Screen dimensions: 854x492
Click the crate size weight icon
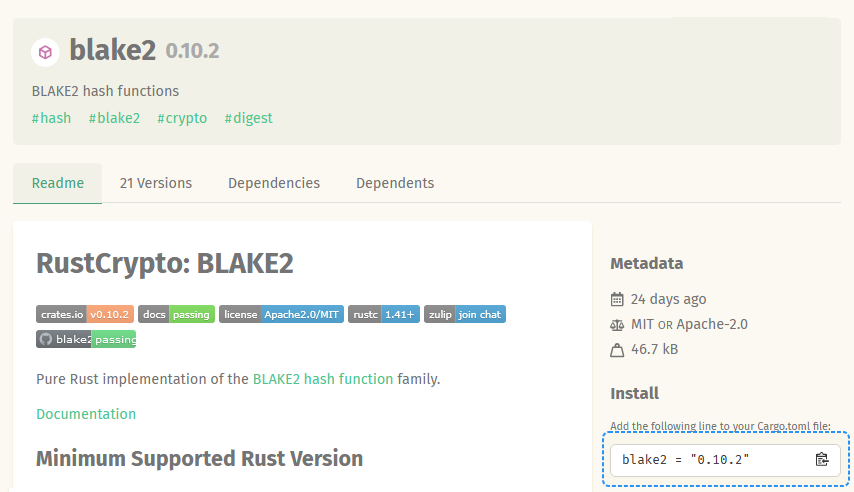(x=617, y=350)
